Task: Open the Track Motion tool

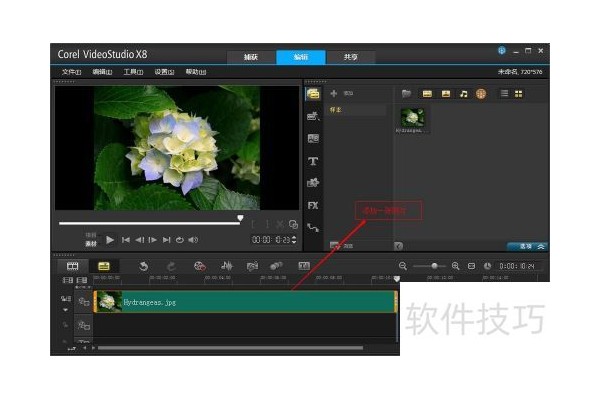Action: pos(276,266)
